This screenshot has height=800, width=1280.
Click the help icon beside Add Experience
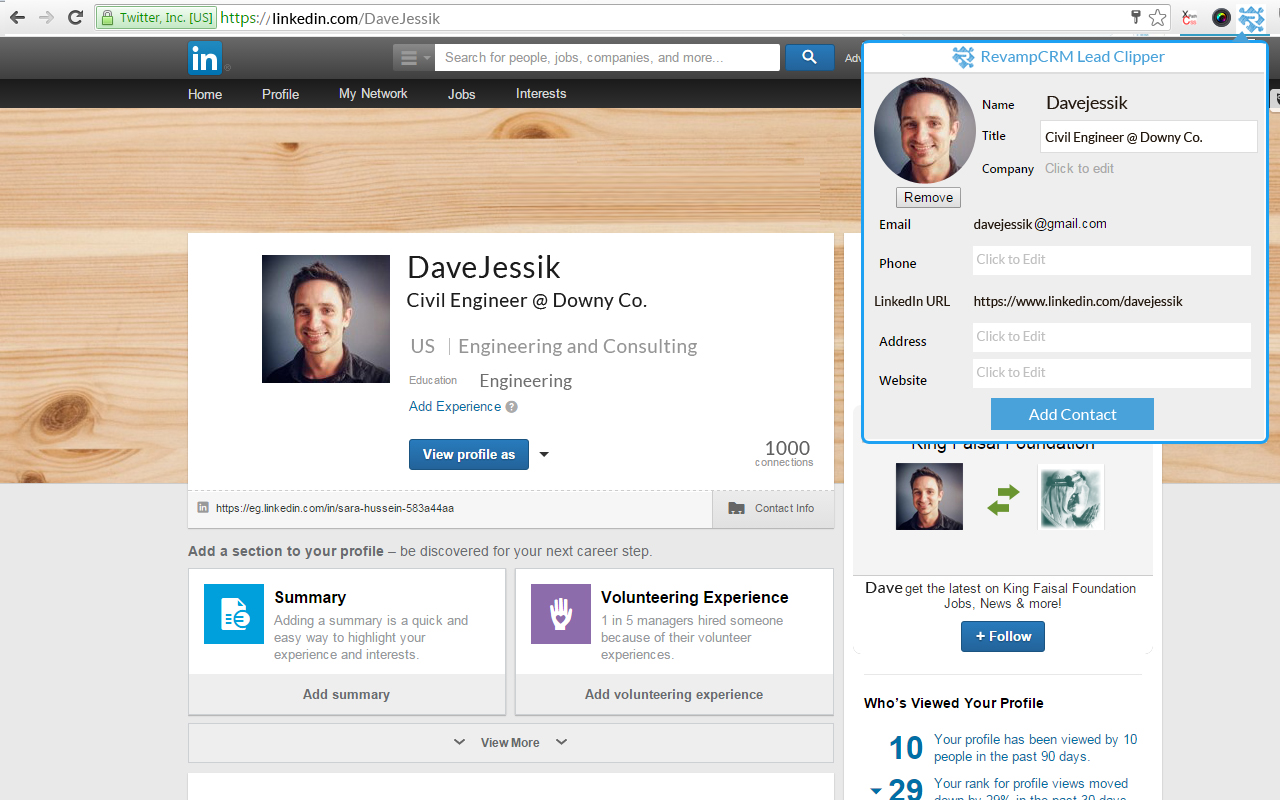(512, 407)
